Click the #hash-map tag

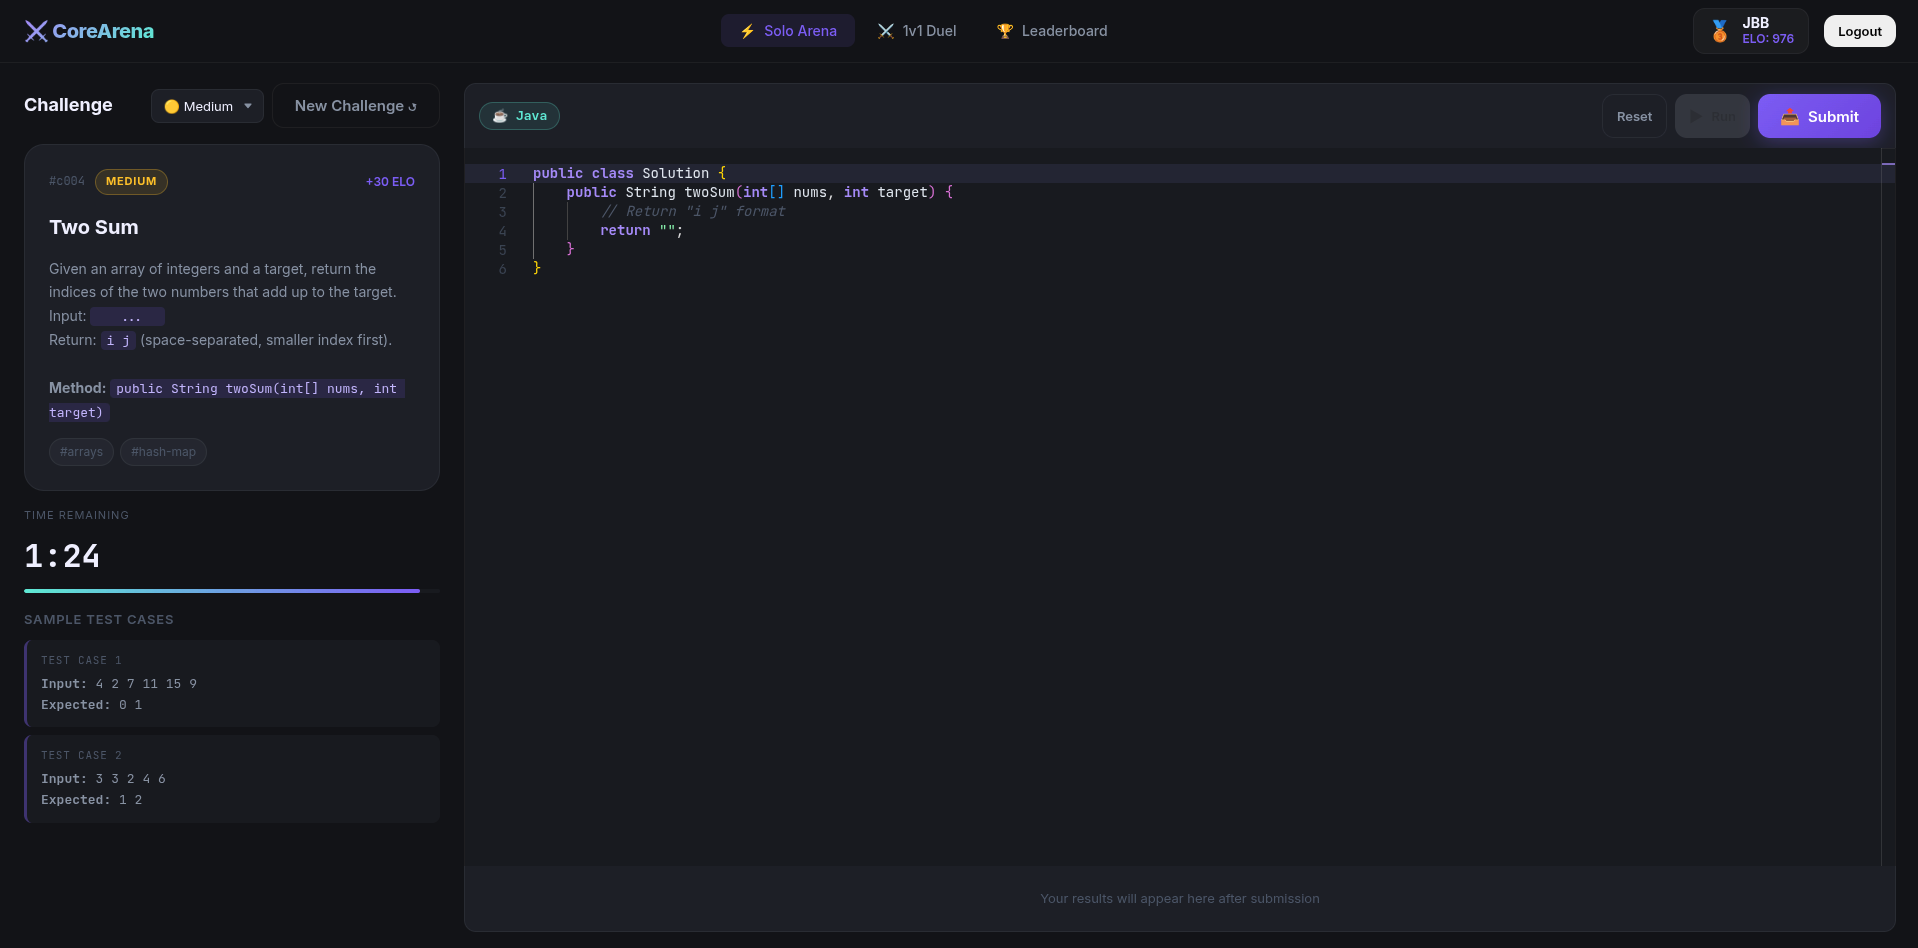coord(163,452)
